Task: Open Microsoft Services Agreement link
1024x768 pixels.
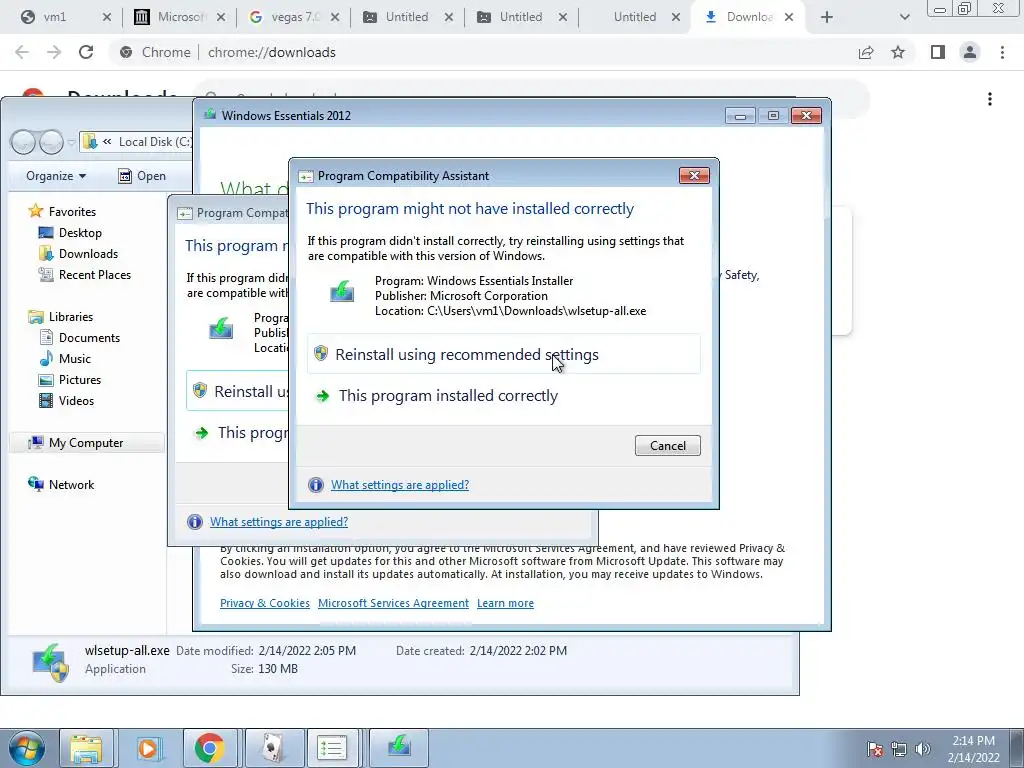Action: tap(393, 603)
